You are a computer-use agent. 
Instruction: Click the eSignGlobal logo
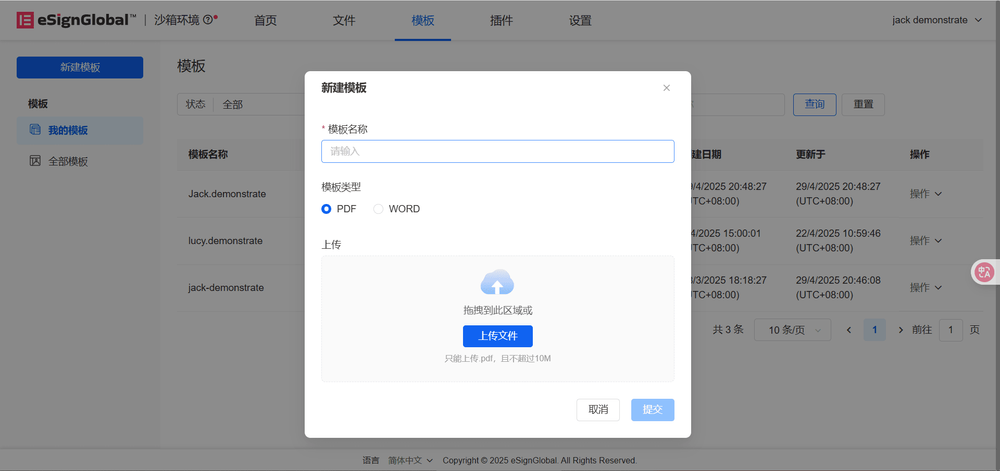point(76,20)
